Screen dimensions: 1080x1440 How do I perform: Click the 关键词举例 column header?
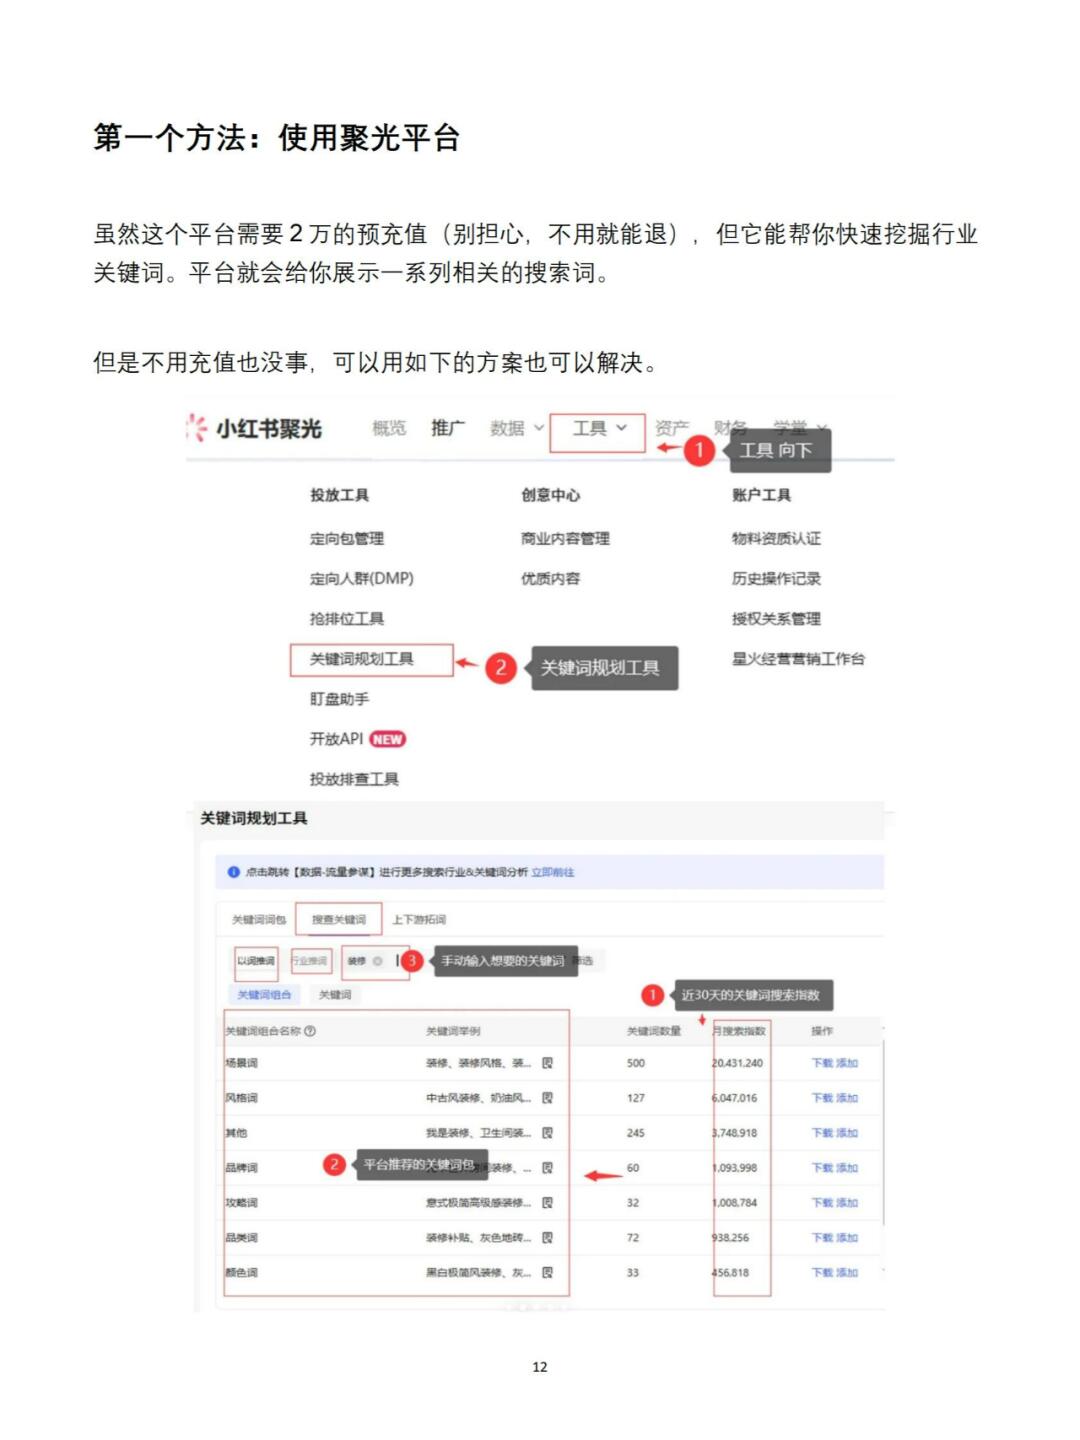click(453, 1031)
